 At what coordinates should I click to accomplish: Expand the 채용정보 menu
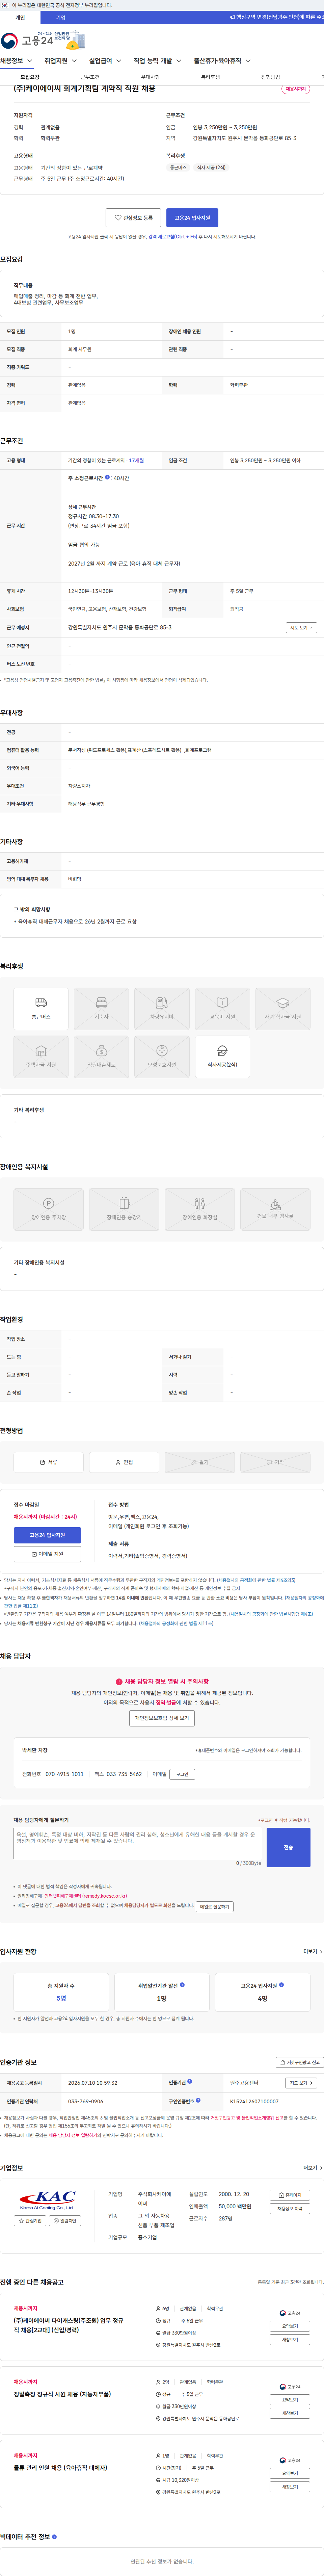(x=16, y=61)
